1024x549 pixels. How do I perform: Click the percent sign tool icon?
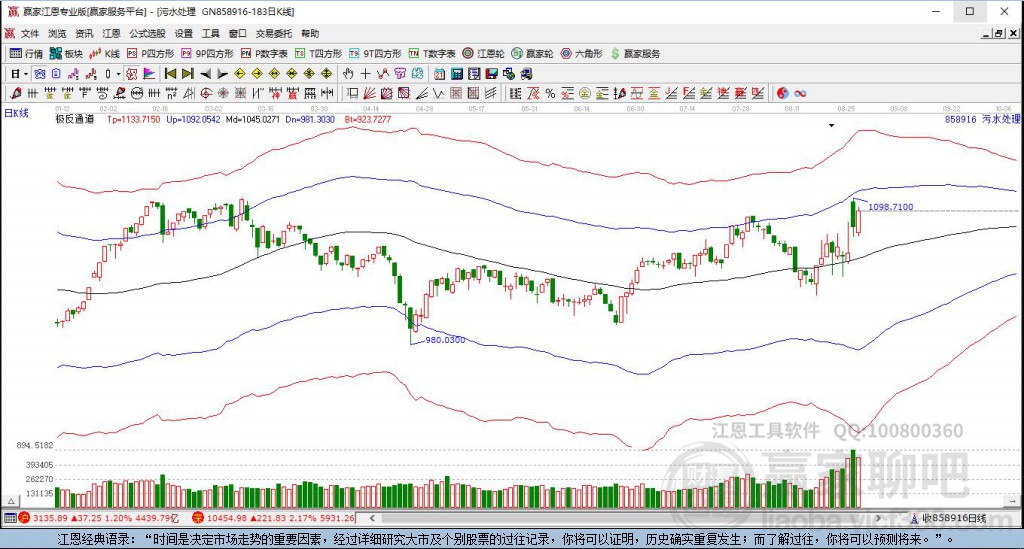(550, 93)
